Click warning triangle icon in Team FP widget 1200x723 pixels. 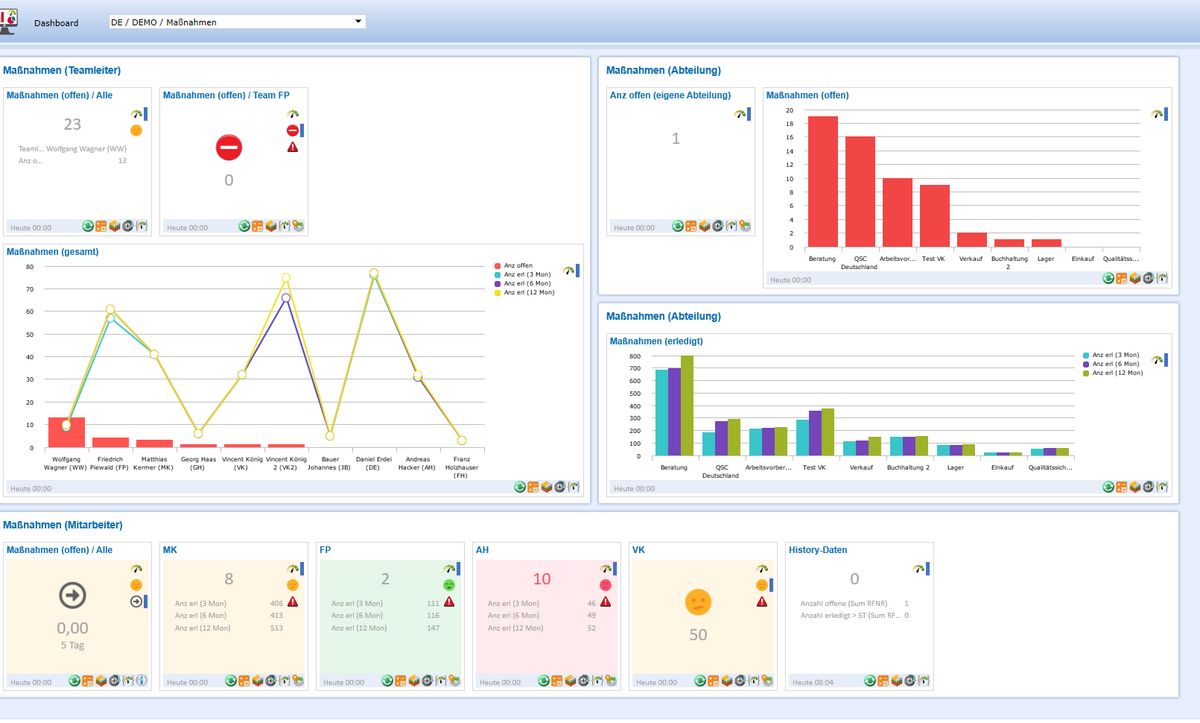[293, 147]
